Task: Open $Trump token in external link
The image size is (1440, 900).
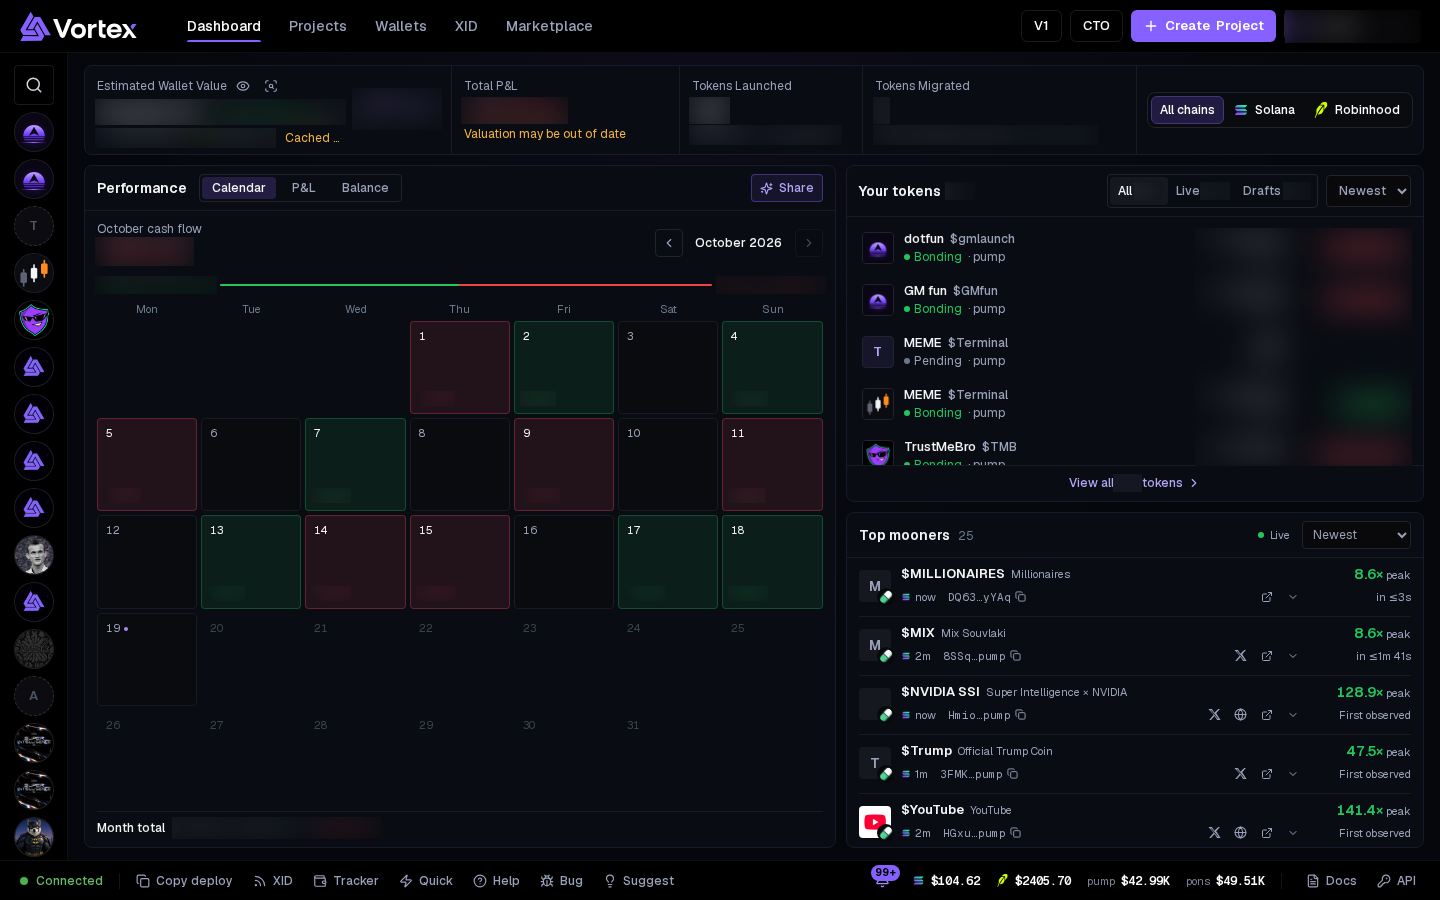Action: [x=1267, y=774]
